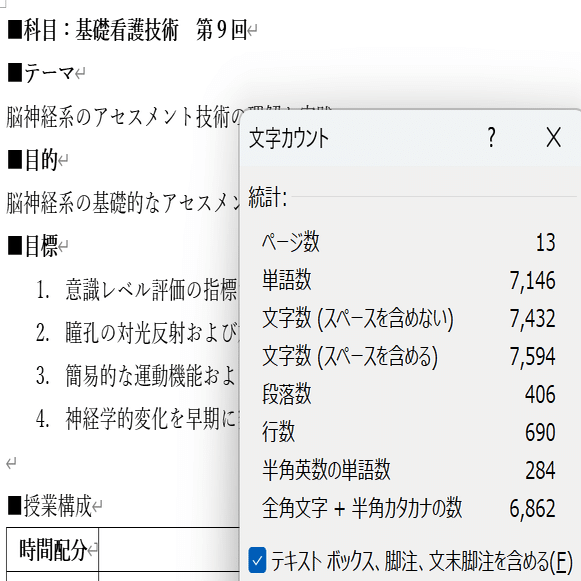Click the 時間配分 table cell
581x581 pixels.
click(x=53, y=550)
